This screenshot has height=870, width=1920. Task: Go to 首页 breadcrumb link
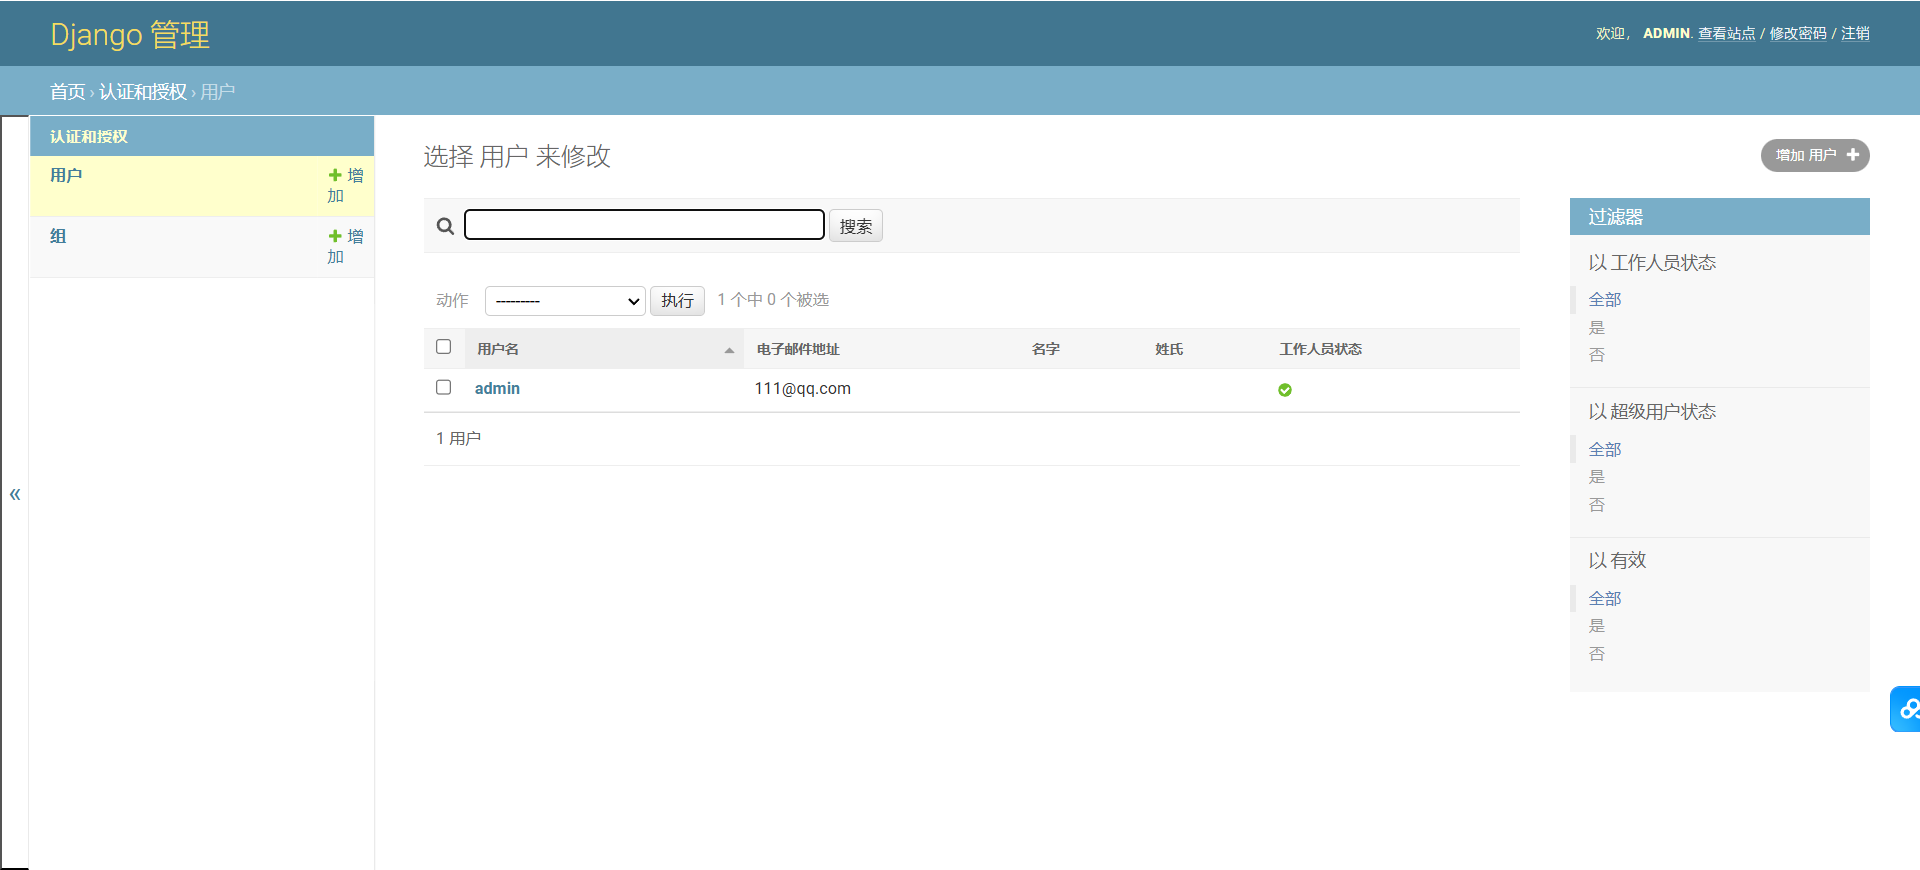[68, 92]
